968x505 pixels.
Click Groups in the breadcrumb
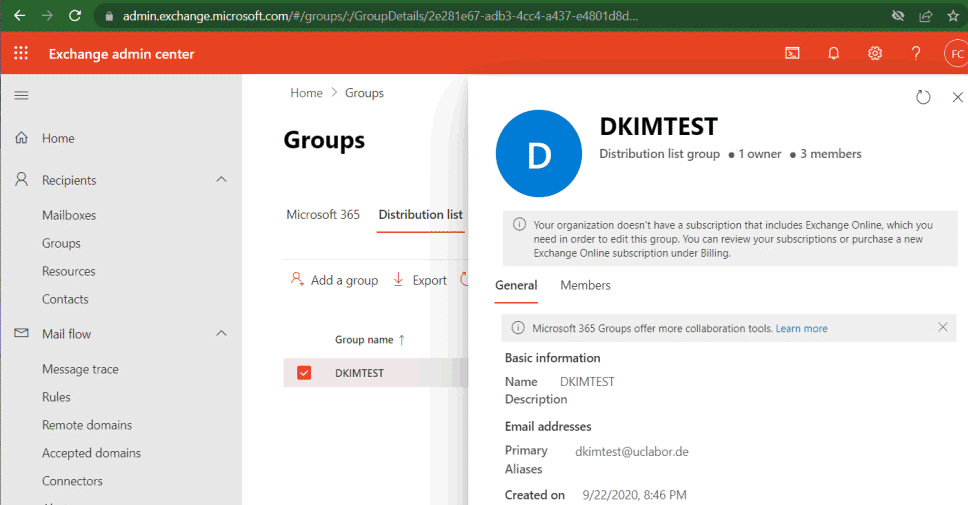pos(364,93)
